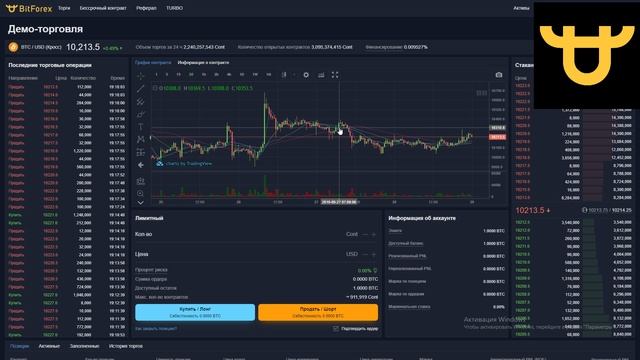Open chart settings gear
The width and height of the screenshot is (640, 360).
click(306, 75)
